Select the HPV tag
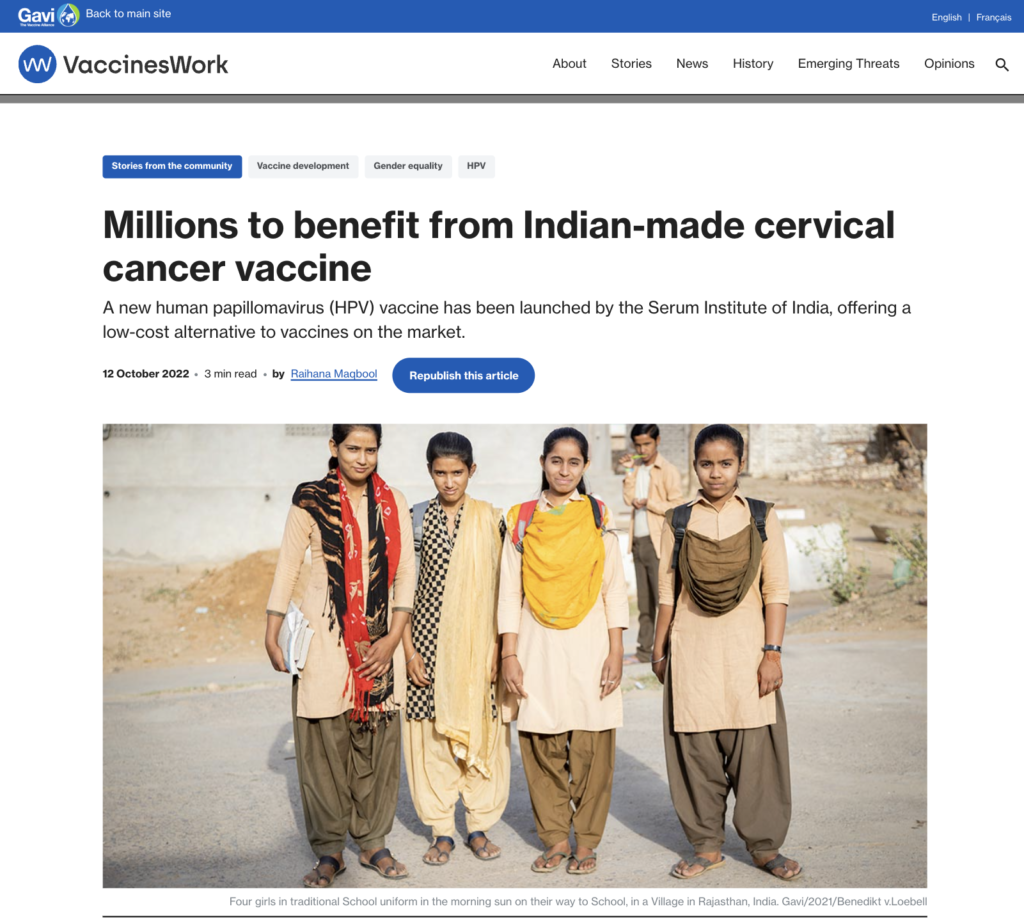Screen dimensions: 1024x920 tap(476, 167)
